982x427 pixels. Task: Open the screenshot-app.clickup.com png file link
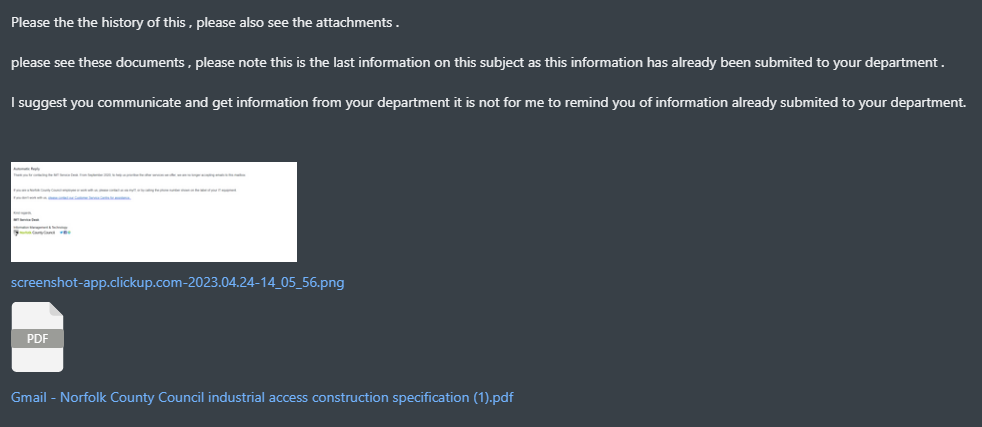coord(177,282)
